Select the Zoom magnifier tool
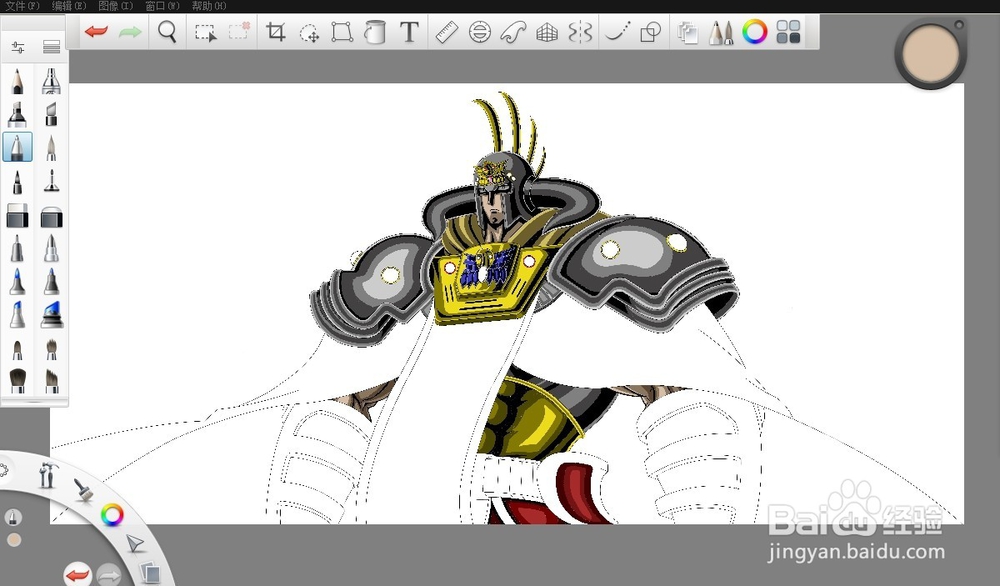Image resolution: width=1000 pixels, height=586 pixels. pos(167,31)
